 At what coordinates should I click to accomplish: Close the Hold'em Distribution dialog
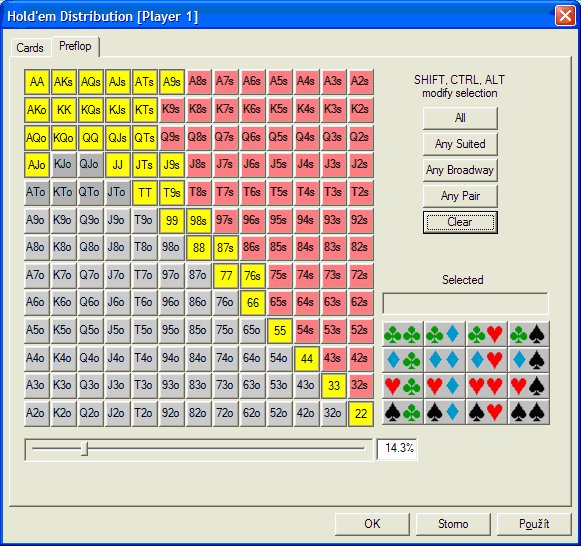565,16
